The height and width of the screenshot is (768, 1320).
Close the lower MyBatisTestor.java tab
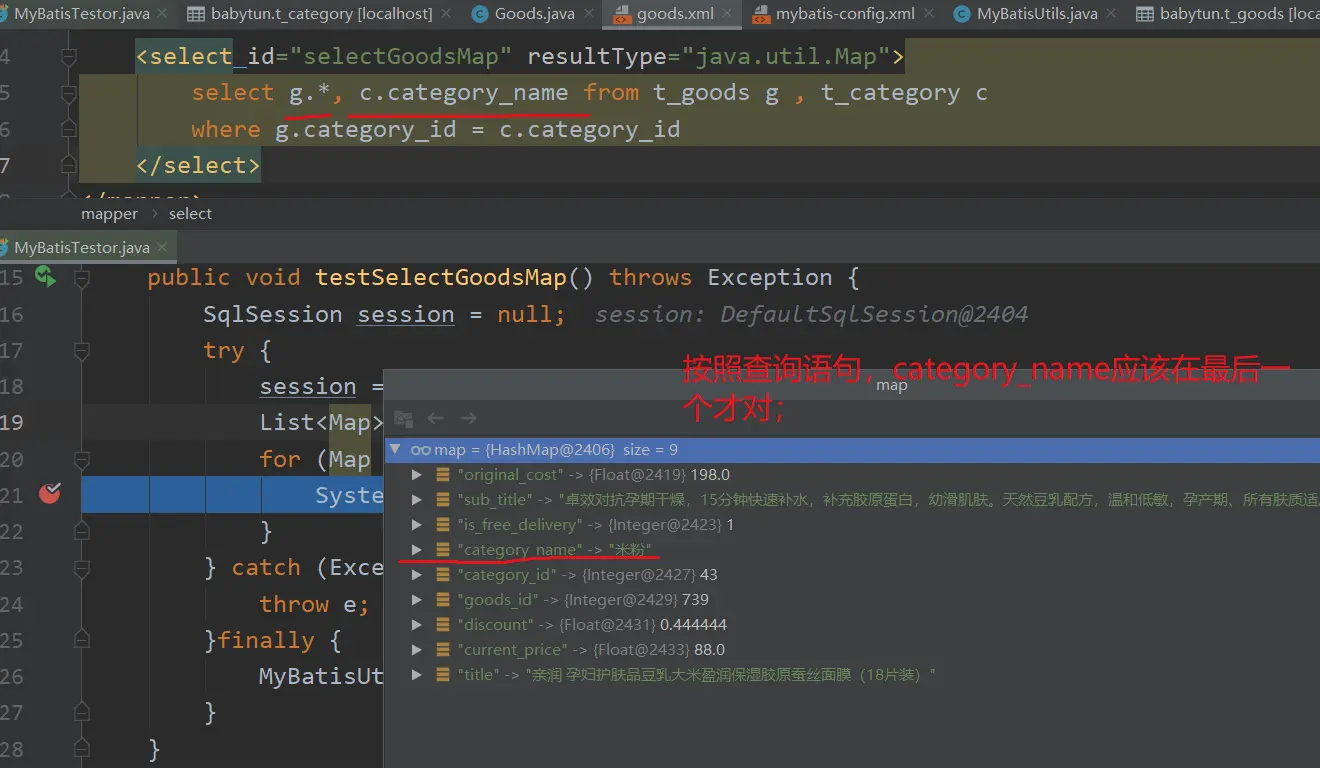(164, 247)
